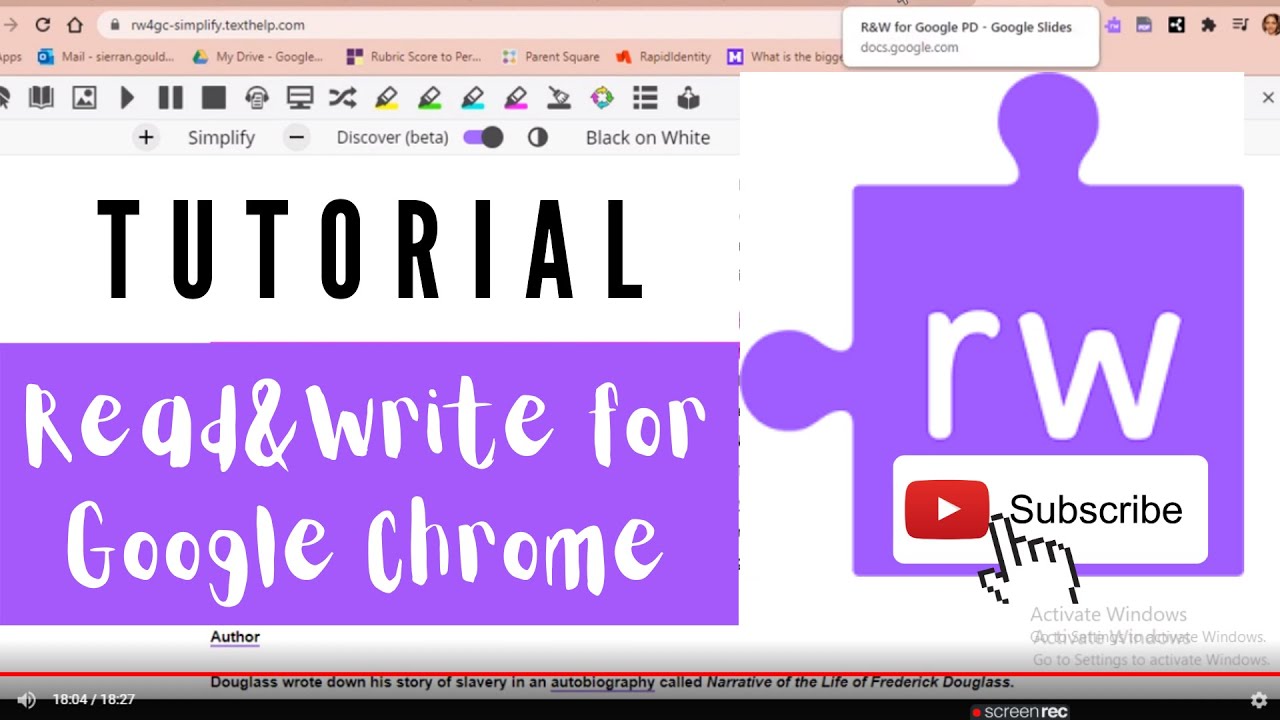The width and height of the screenshot is (1280, 720).
Task: Open the video settings gear
Action: [1259, 700]
